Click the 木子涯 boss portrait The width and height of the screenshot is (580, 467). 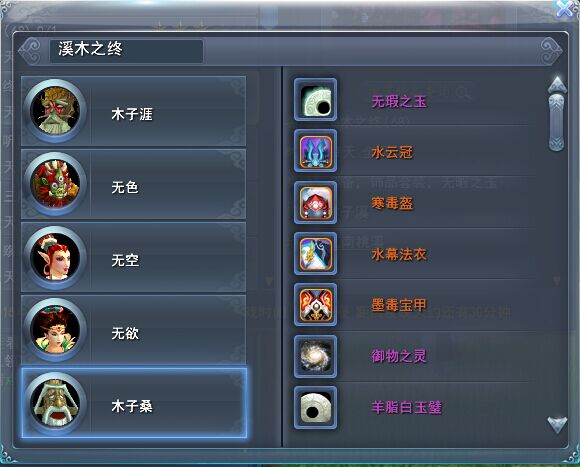(55, 111)
